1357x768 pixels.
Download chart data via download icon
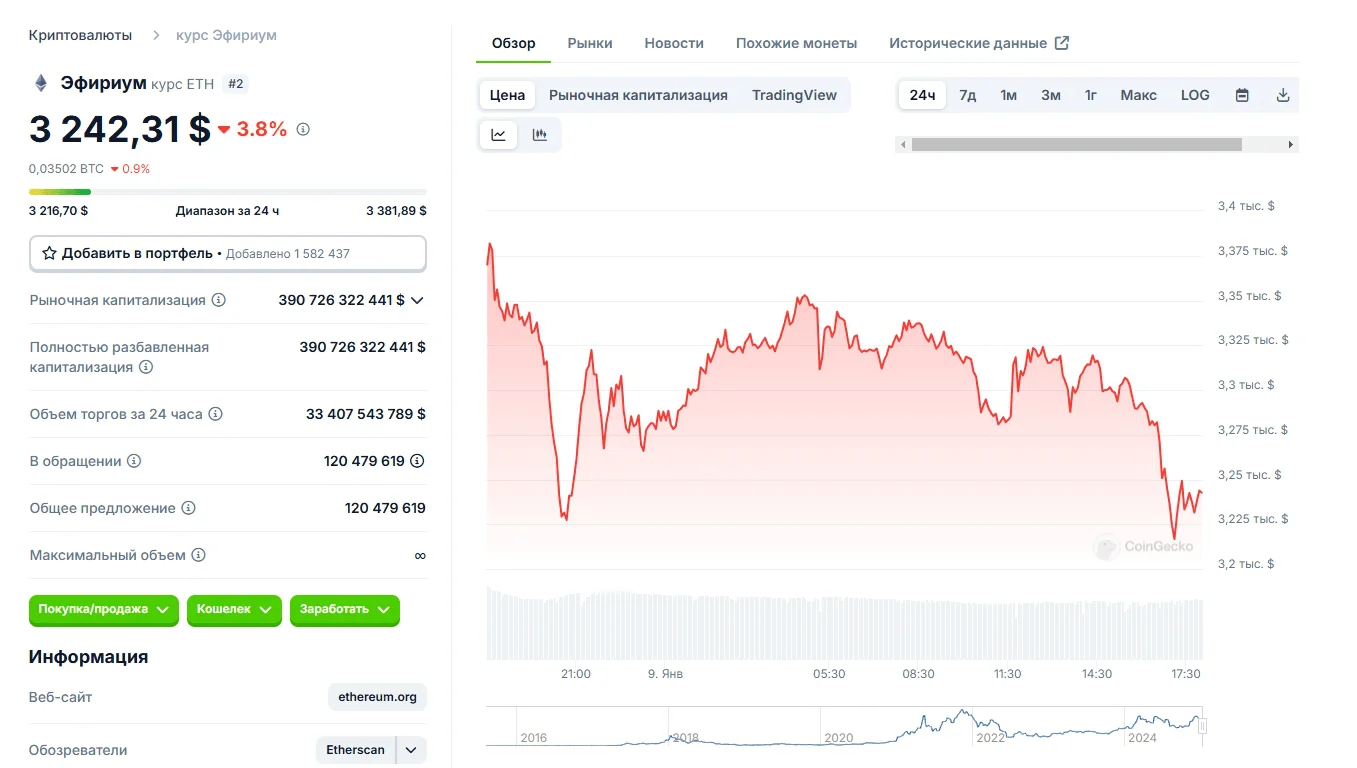pos(1283,96)
